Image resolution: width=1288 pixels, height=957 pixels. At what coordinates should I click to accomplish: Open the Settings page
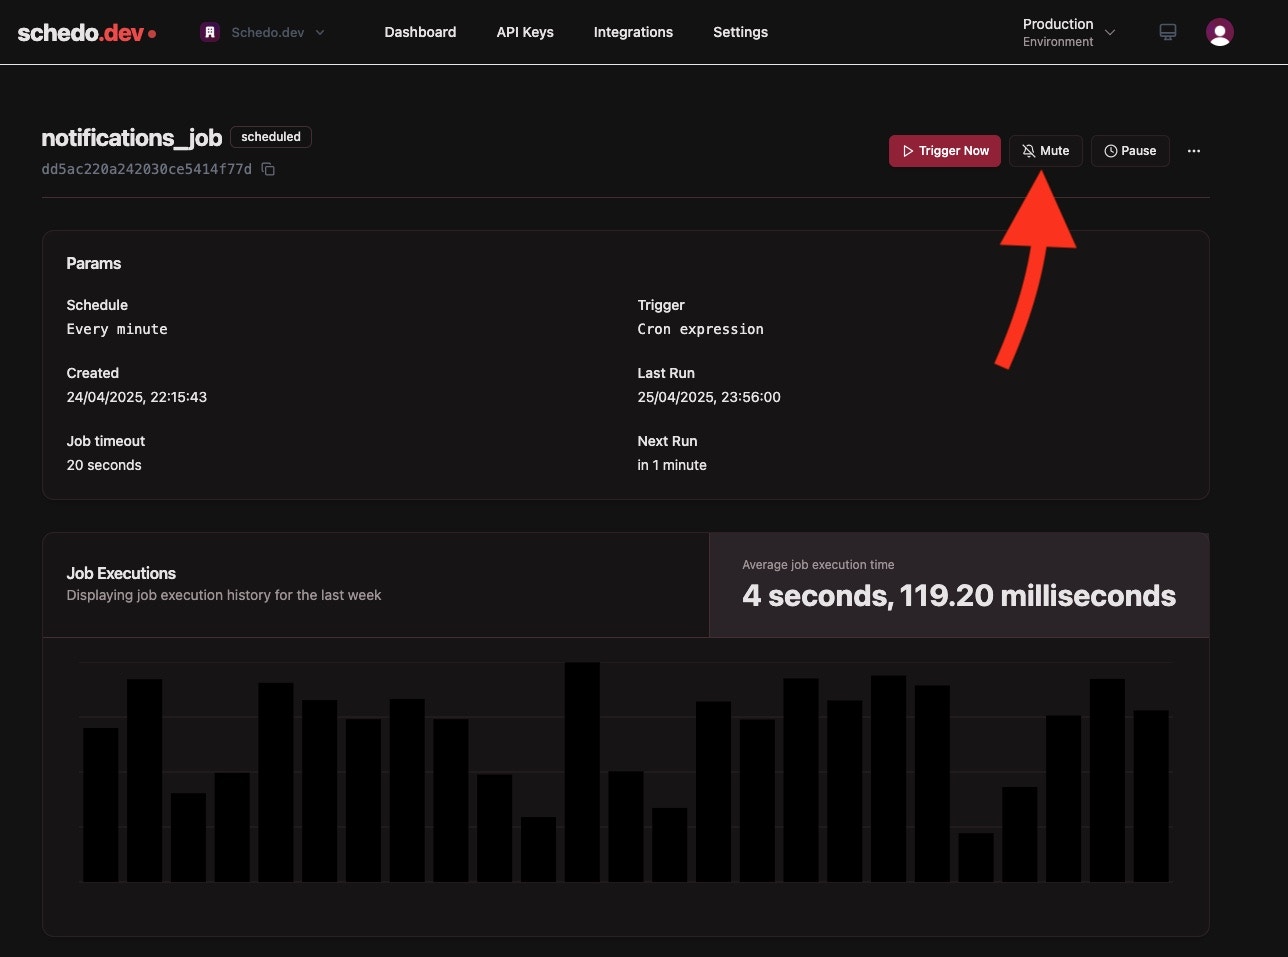[x=740, y=32]
